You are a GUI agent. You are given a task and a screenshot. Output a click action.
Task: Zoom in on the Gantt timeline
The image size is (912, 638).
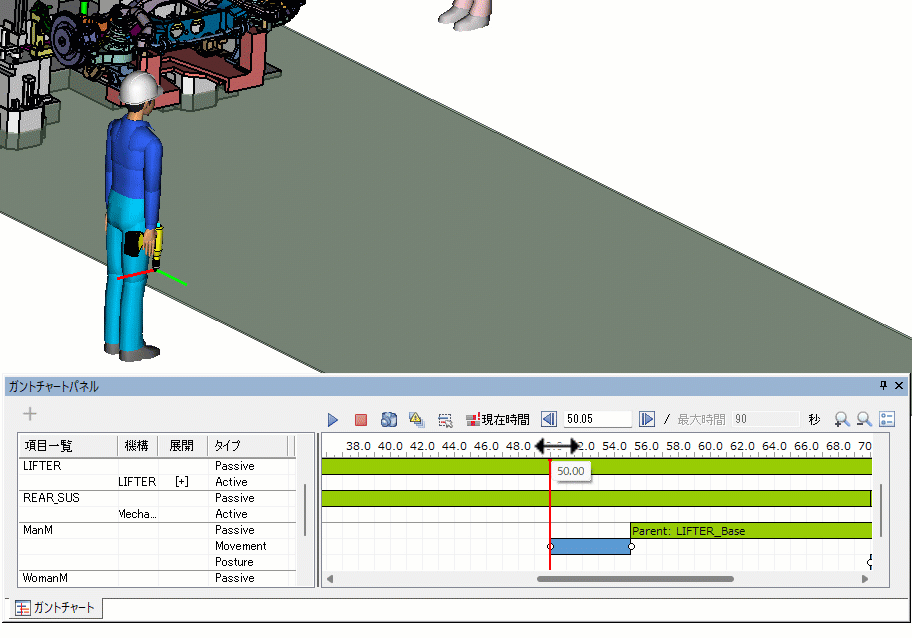point(842,420)
